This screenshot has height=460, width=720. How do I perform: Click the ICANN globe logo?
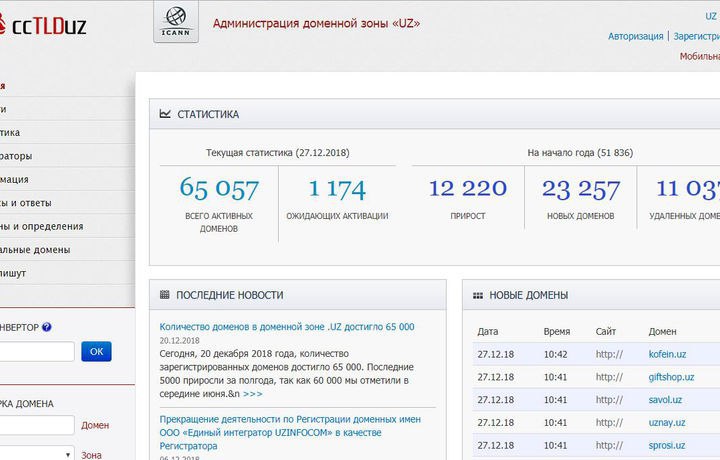point(176,22)
